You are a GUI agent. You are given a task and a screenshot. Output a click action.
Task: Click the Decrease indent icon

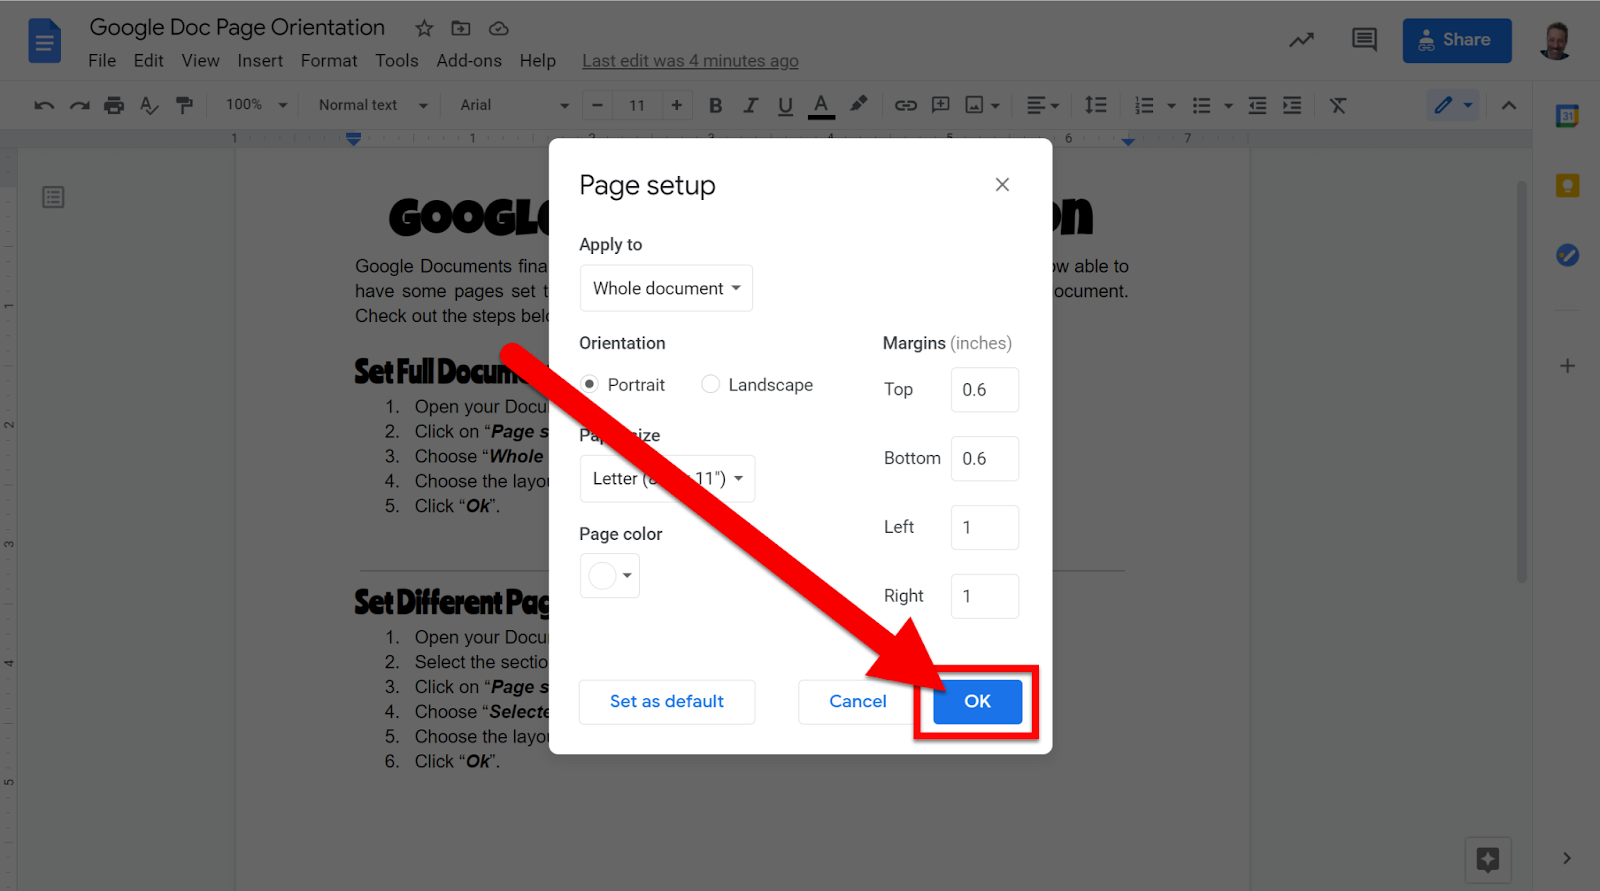point(1257,105)
